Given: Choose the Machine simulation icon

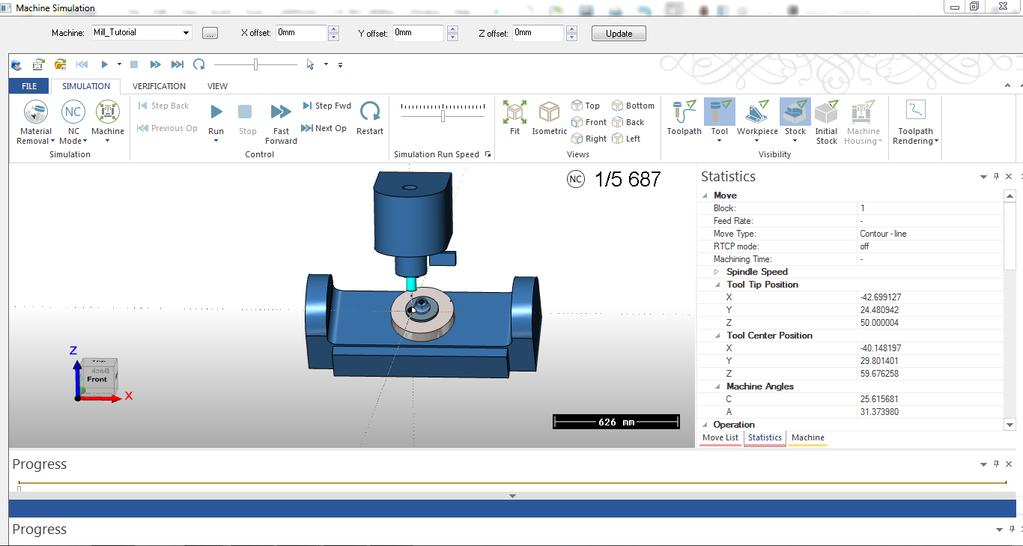Looking at the screenshot, I should tap(108, 112).
